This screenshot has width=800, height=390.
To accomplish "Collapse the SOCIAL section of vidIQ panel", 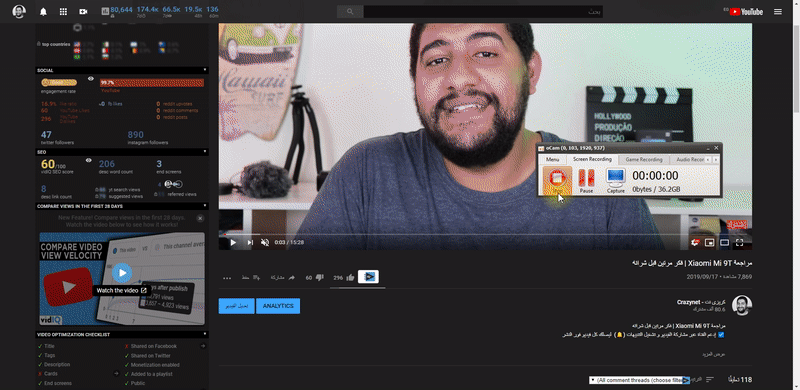I will point(205,70).
